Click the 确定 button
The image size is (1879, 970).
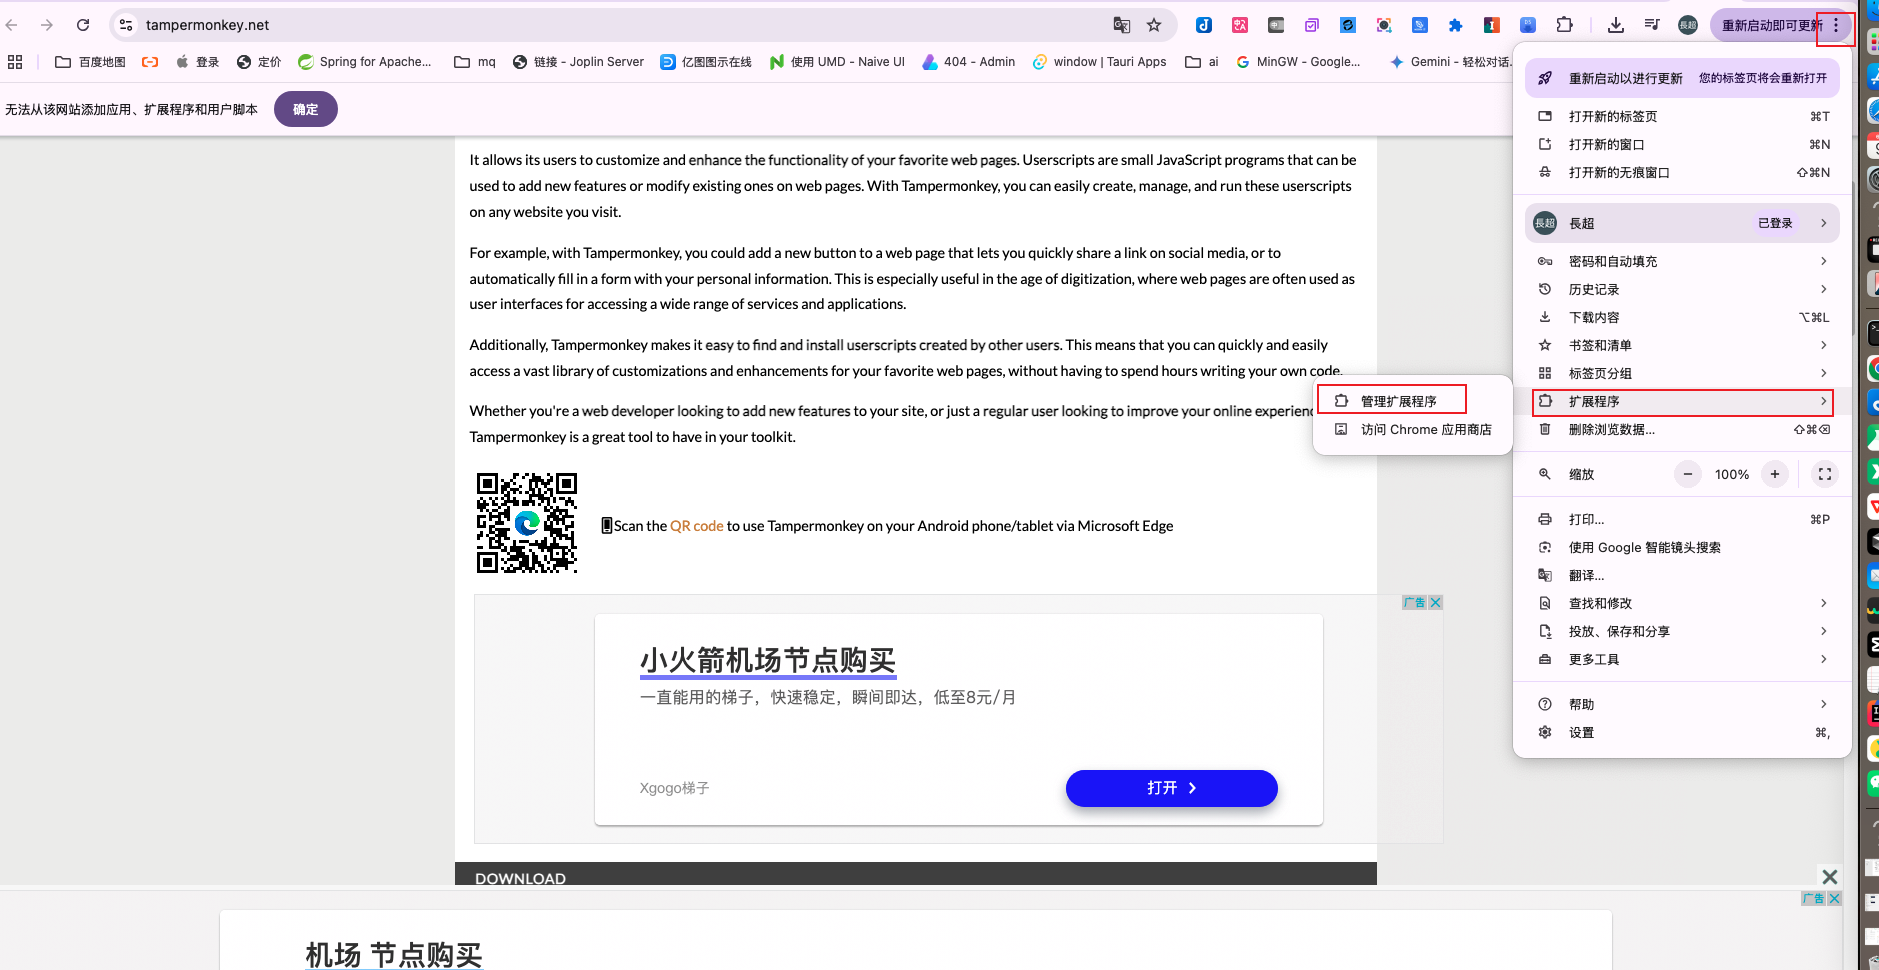point(305,109)
